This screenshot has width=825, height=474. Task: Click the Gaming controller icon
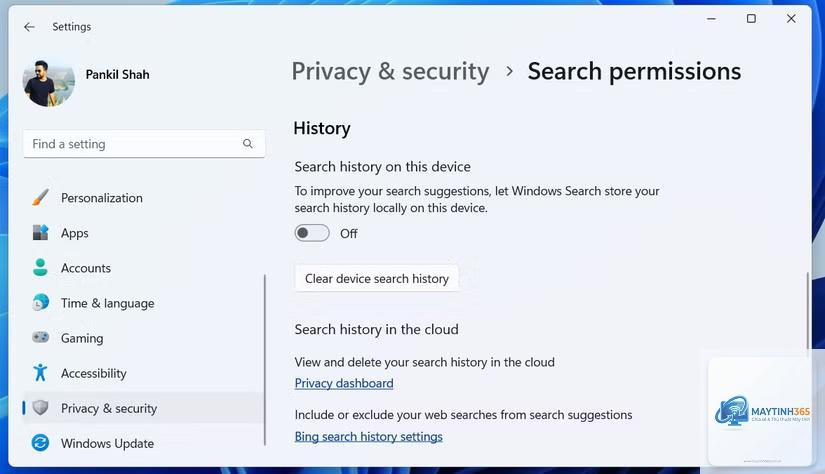coord(41,337)
